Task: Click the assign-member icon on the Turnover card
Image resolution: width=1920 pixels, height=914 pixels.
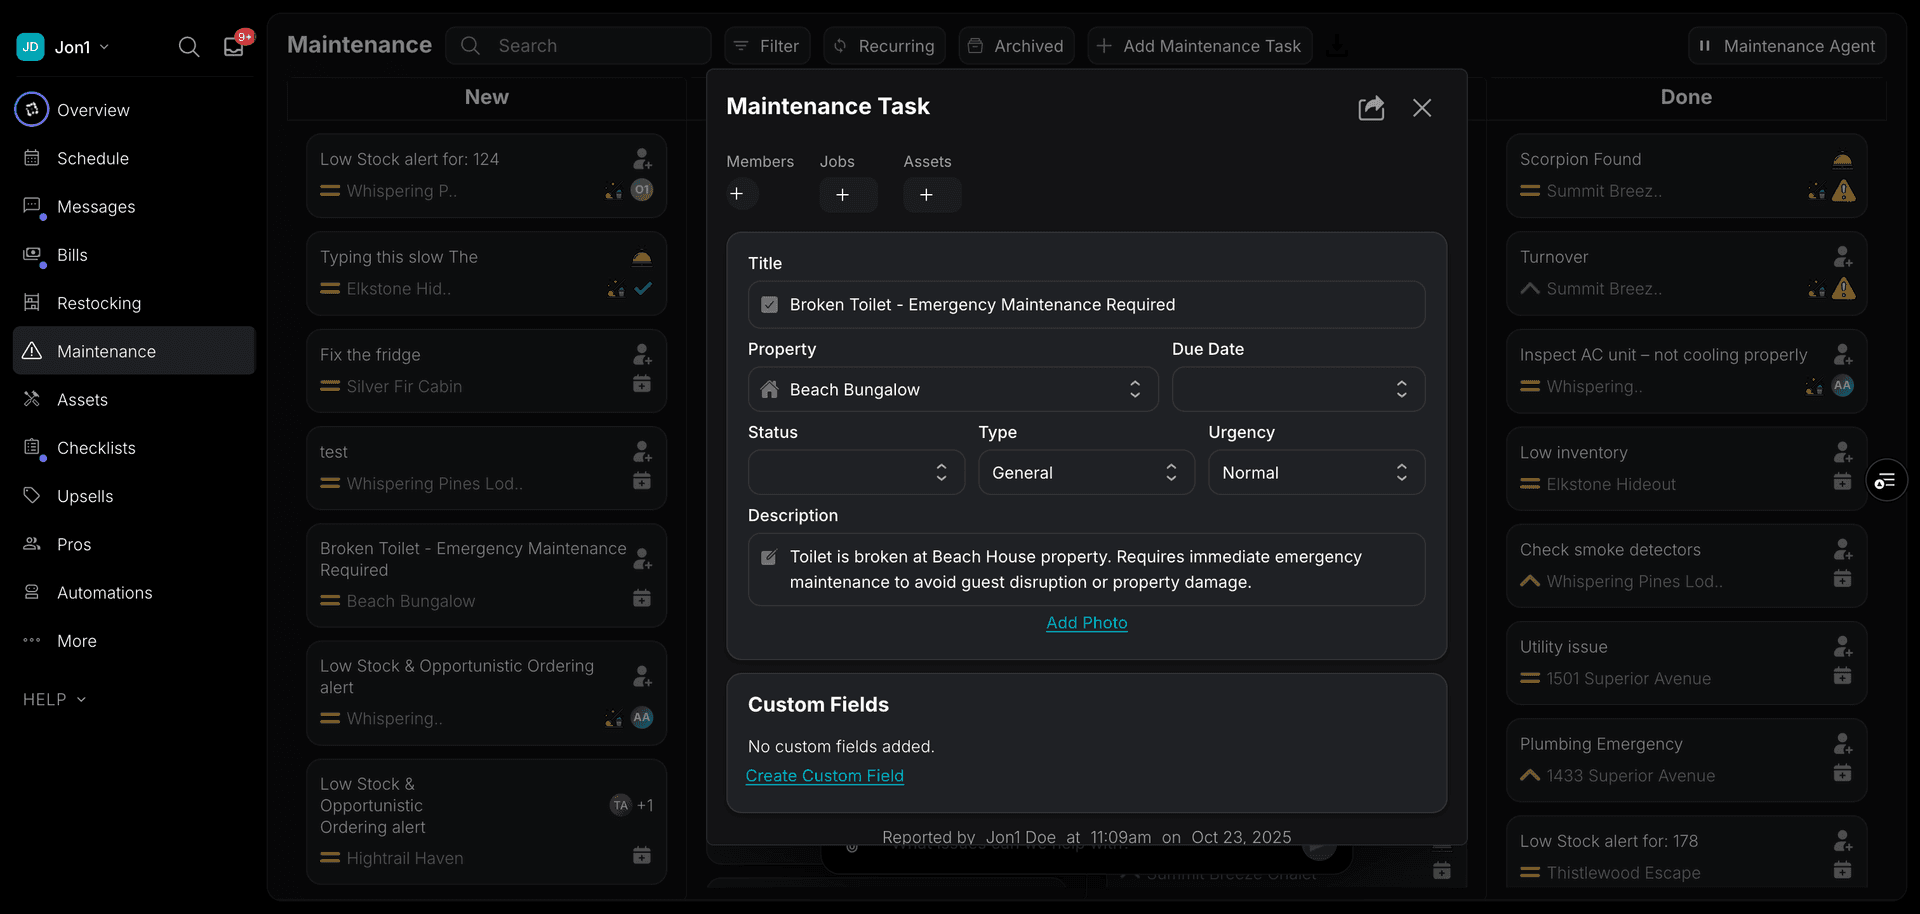Action: coord(1844,256)
